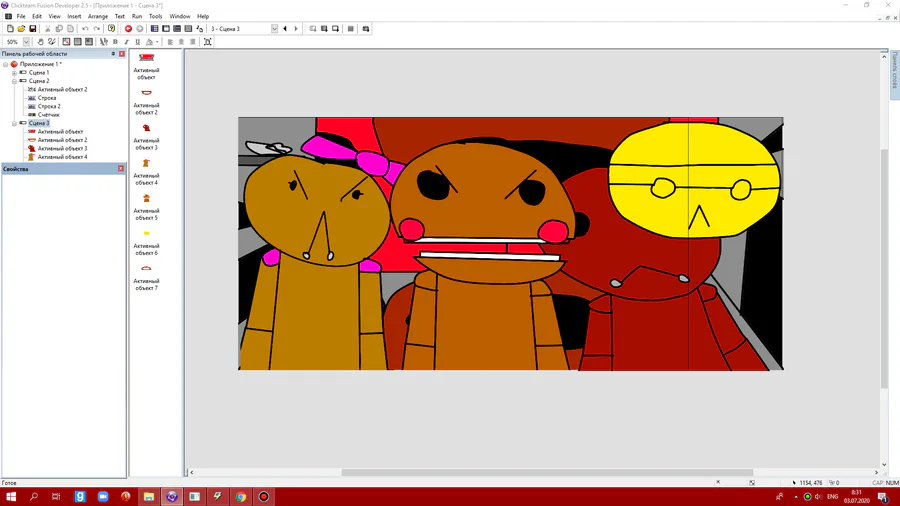Open File Explorer from the taskbar
The image size is (900, 506).
point(149,497)
